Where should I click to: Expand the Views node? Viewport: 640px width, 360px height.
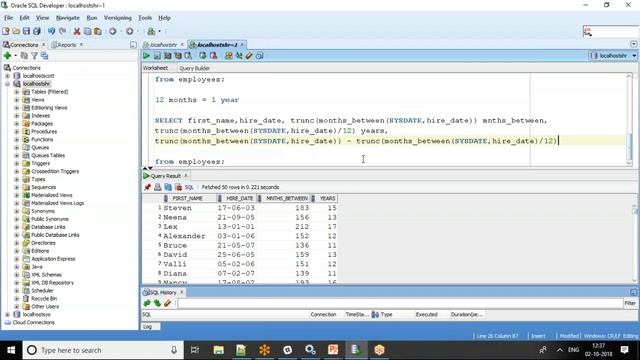click(x=17, y=100)
